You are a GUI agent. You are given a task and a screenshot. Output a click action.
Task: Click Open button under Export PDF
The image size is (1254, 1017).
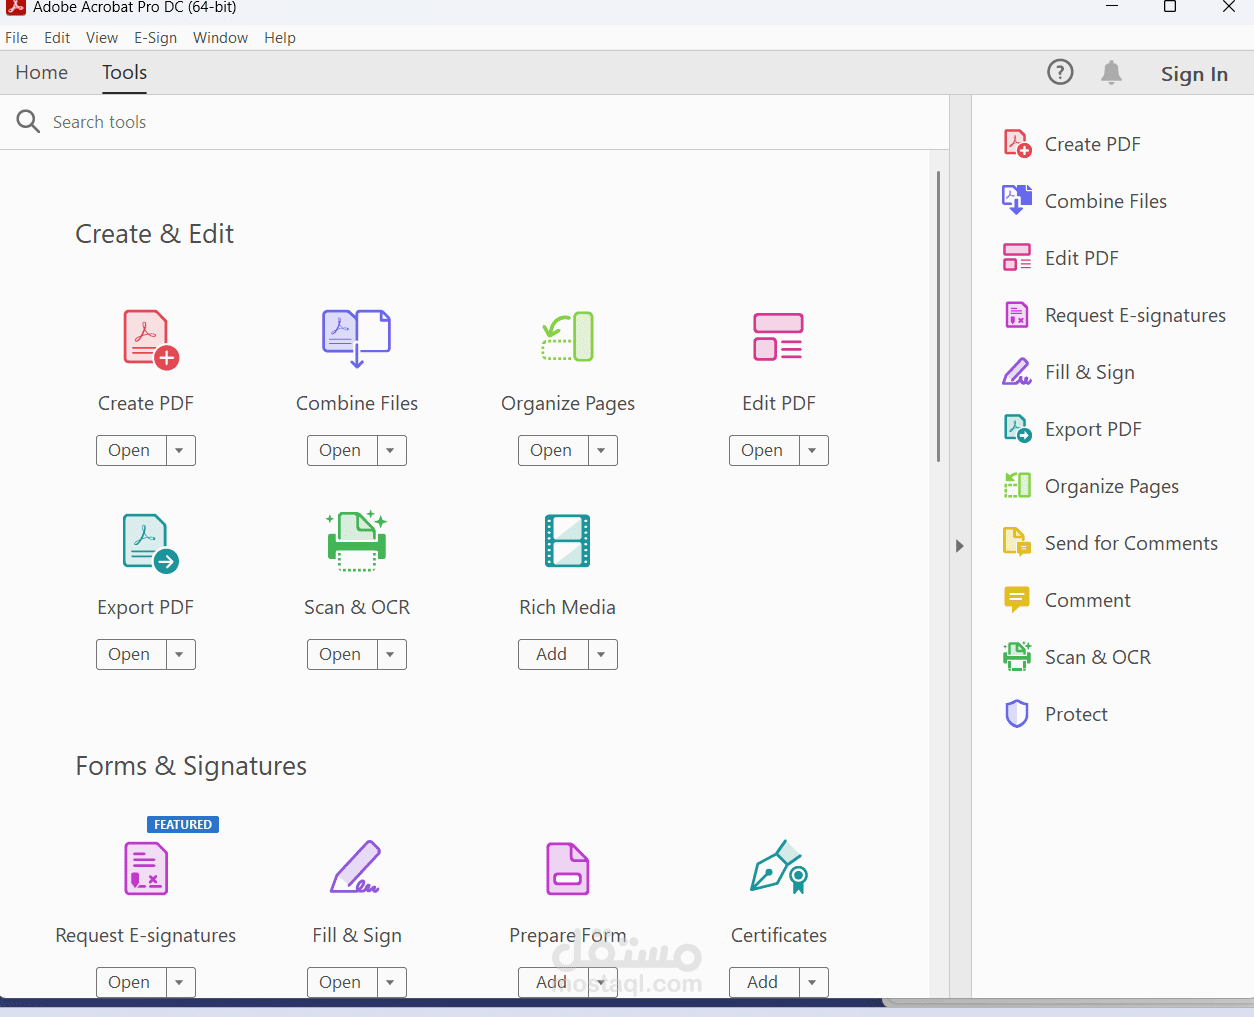pyautogui.click(x=131, y=654)
